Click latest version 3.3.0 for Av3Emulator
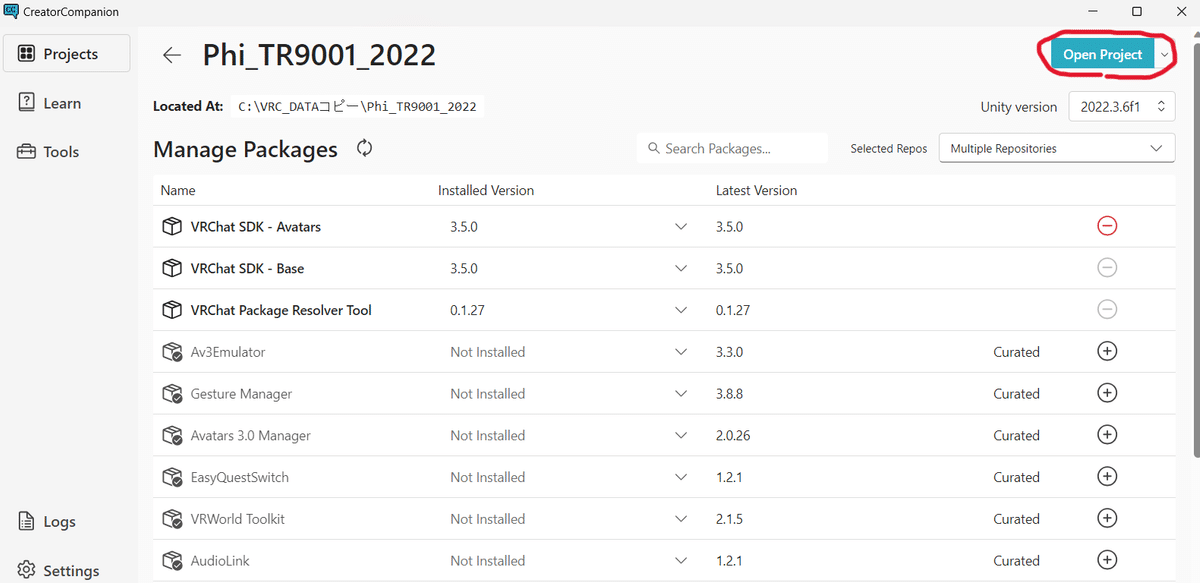 (x=729, y=352)
